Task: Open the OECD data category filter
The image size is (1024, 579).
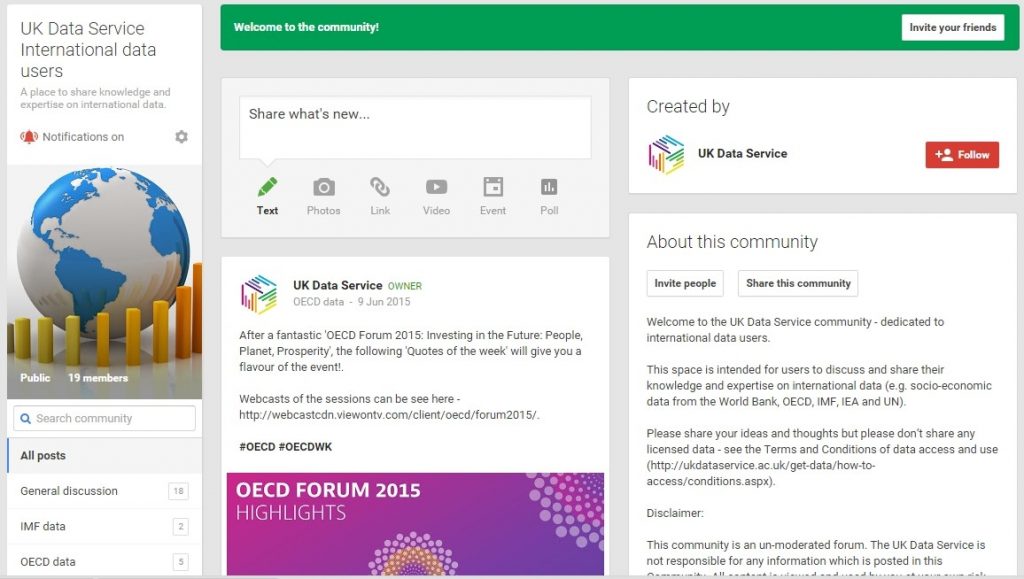Action: click(60, 561)
